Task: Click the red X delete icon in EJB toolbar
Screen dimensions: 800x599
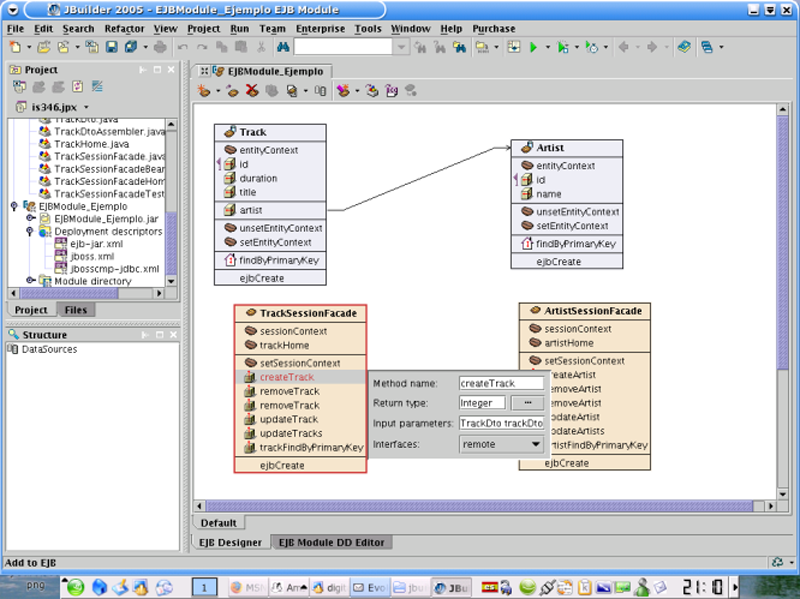Action: (251, 91)
